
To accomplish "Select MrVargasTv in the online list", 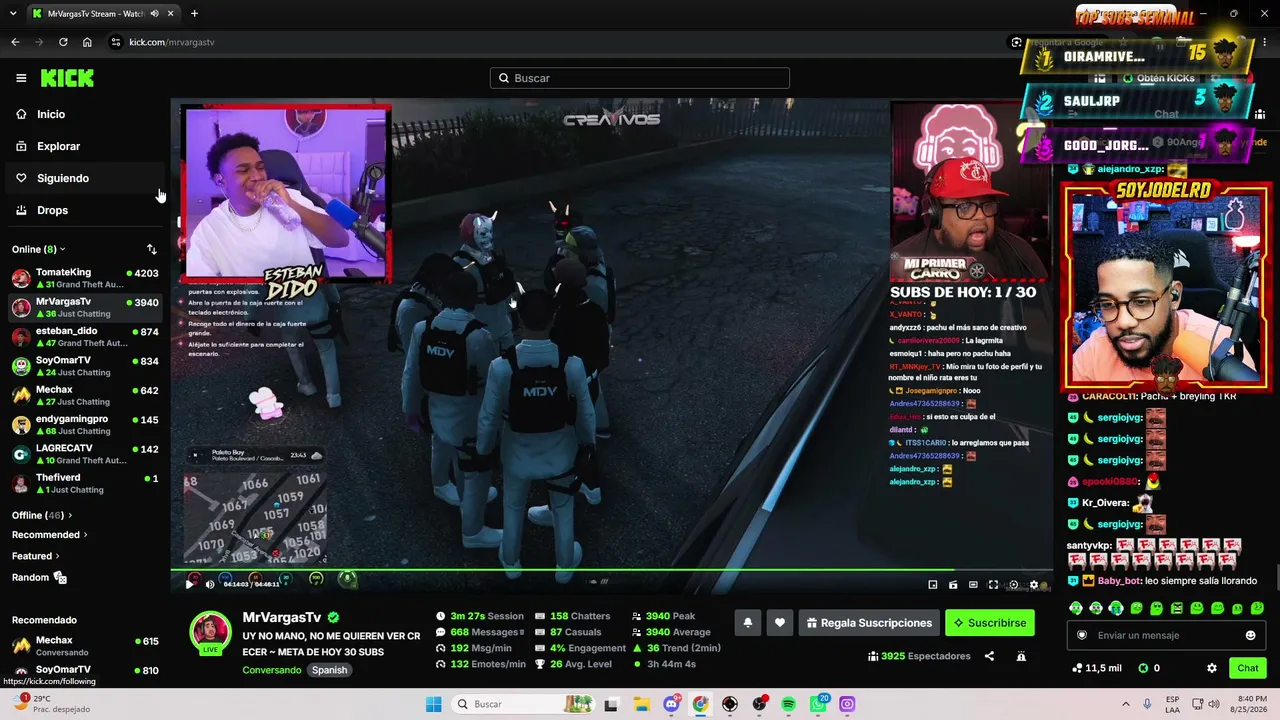I will [x=85, y=307].
